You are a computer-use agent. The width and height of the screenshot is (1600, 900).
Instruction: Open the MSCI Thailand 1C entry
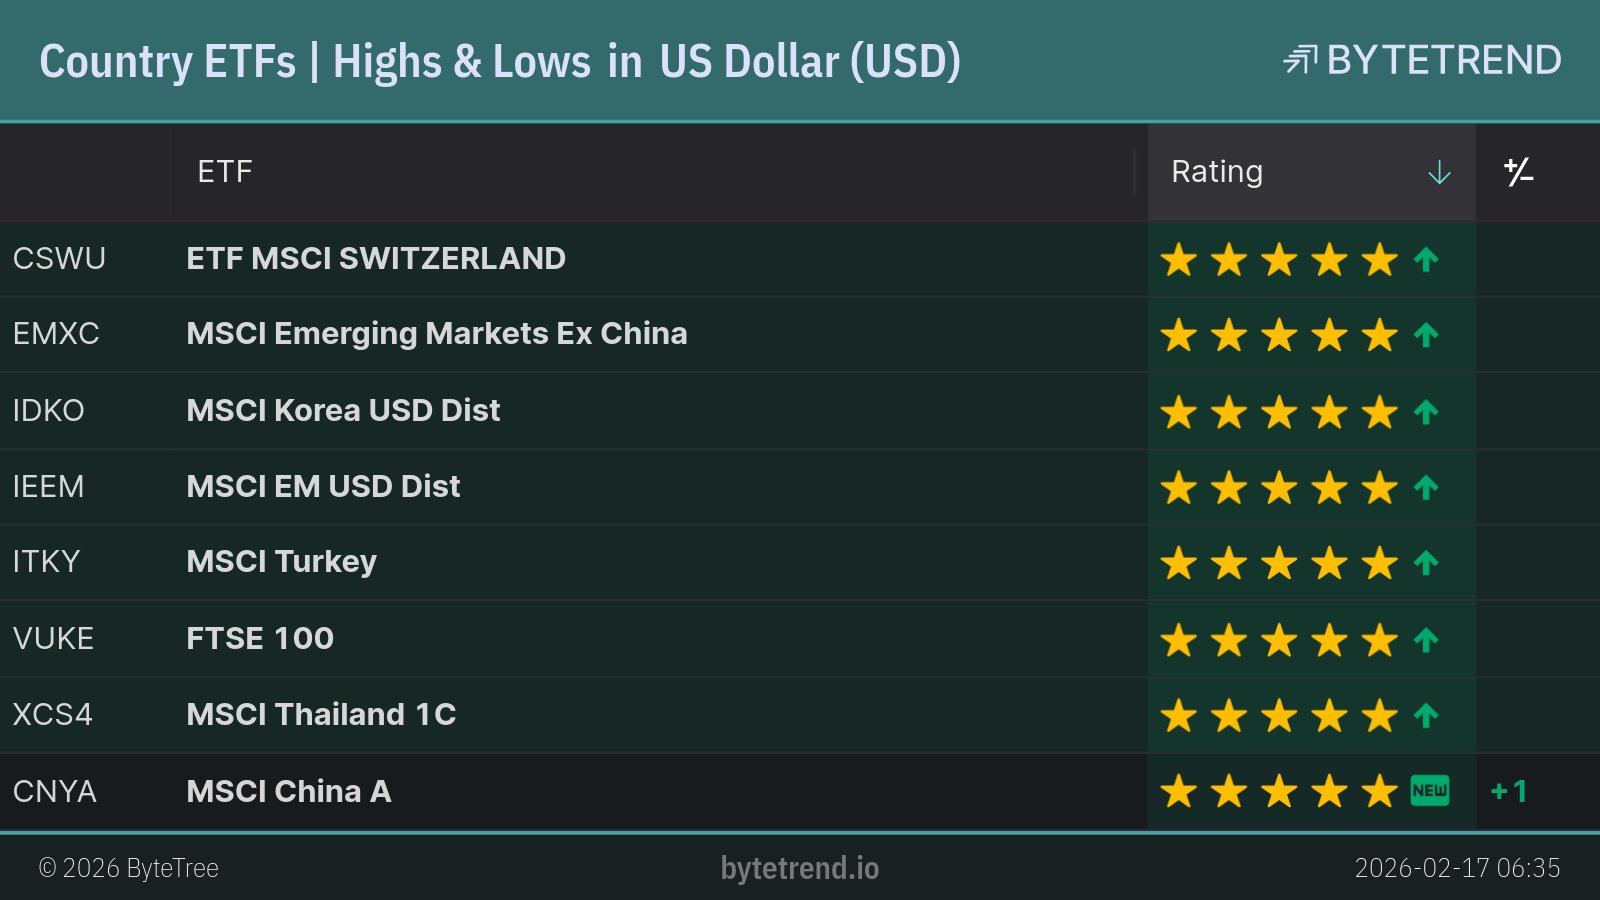point(321,715)
